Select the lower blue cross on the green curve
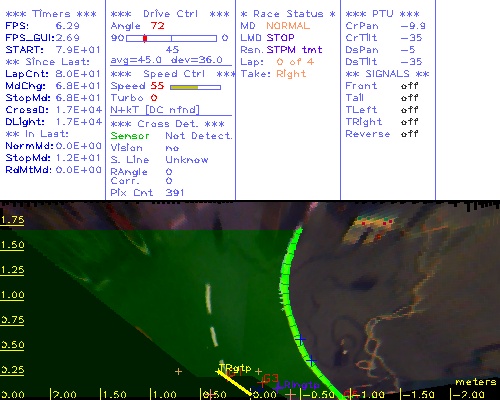Viewport: 500px width, 400px height. click(x=311, y=361)
